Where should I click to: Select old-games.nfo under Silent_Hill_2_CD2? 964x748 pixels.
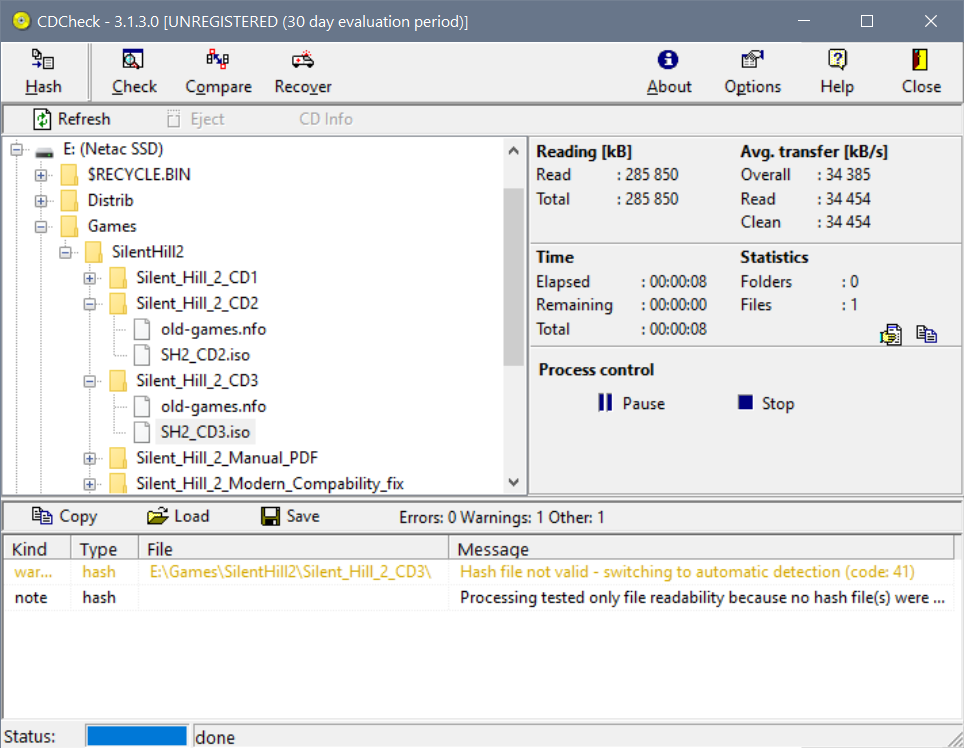[213, 329]
